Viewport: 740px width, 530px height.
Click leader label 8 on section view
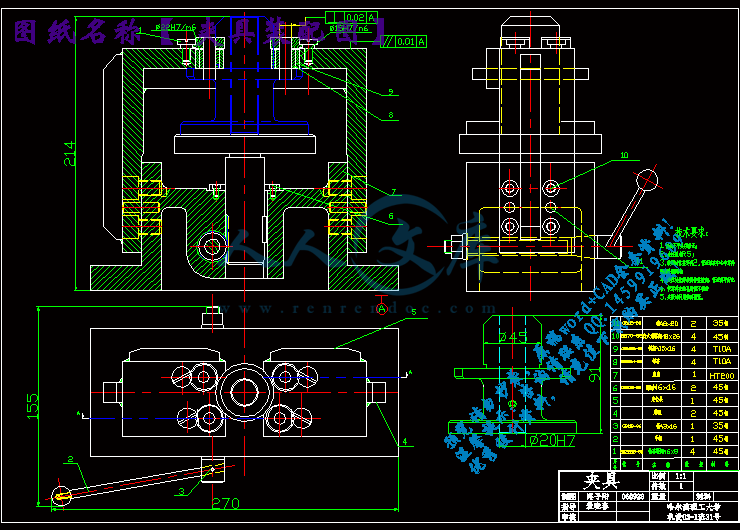pyautogui.click(x=391, y=115)
